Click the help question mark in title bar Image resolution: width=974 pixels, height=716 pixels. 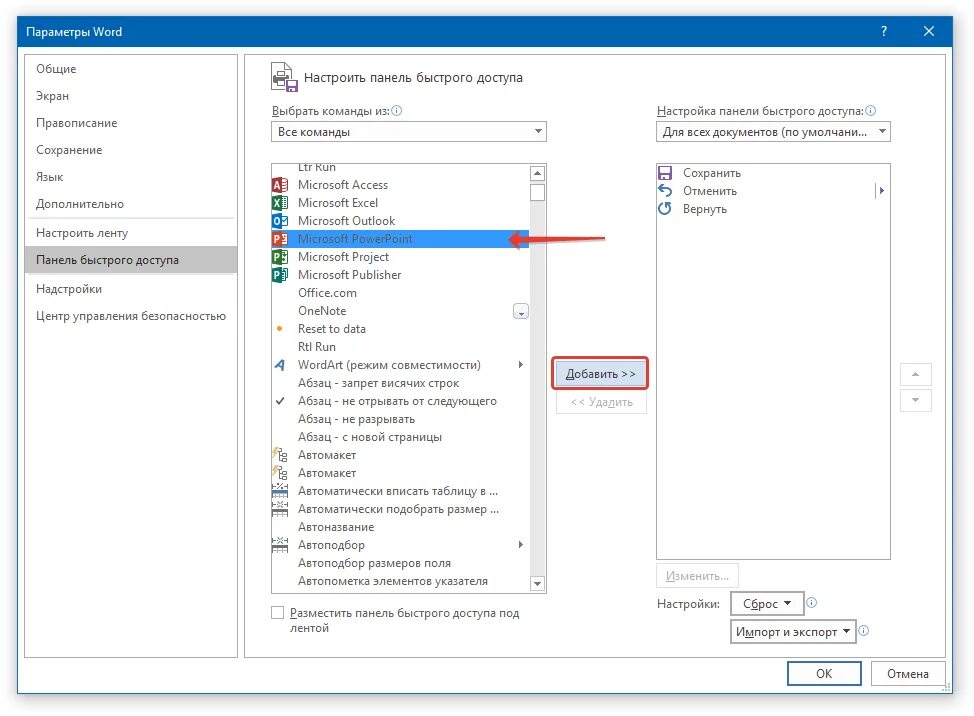click(x=884, y=31)
